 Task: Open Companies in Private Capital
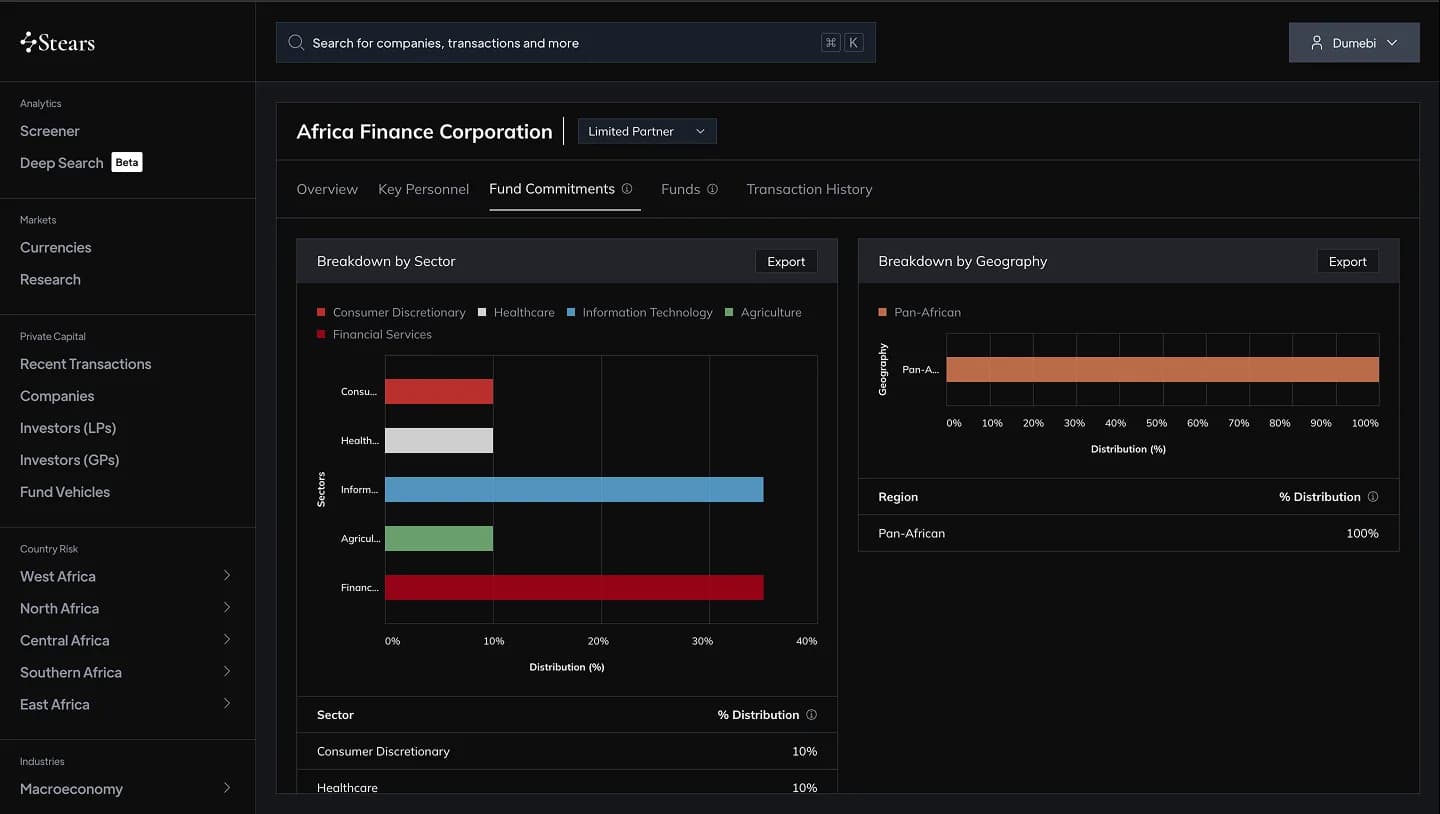point(57,396)
